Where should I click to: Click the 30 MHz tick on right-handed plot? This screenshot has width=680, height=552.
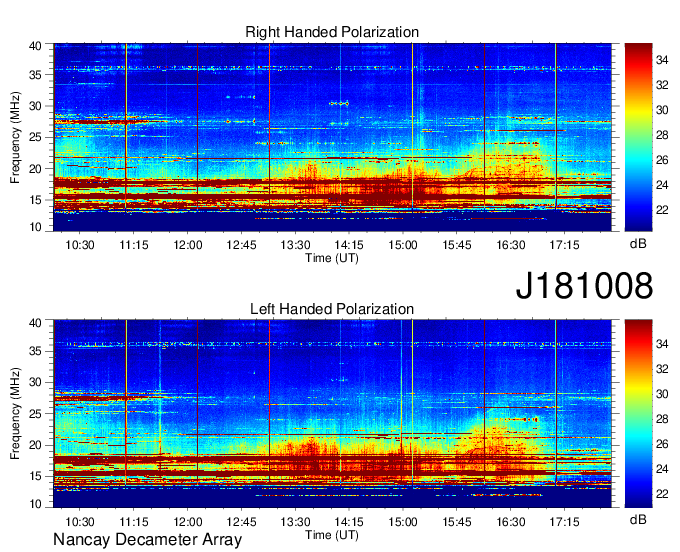(x=35, y=106)
